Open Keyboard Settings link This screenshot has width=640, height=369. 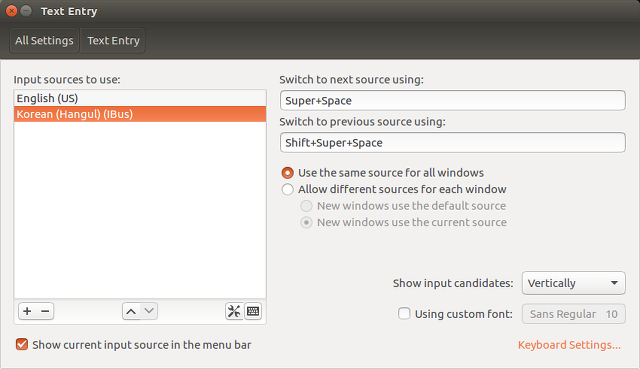click(x=569, y=345)
